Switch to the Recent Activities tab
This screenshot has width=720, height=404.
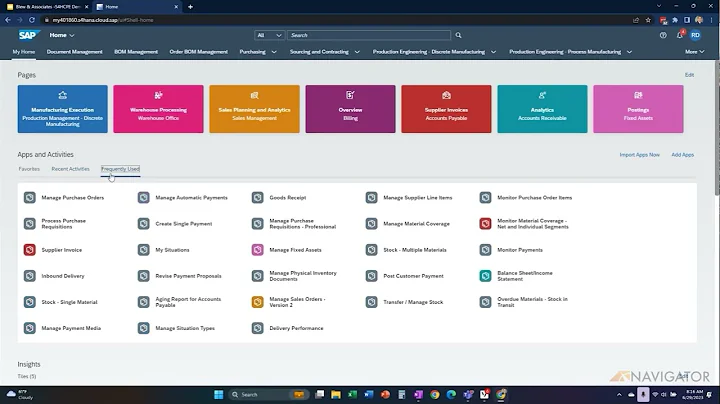click(70, 169)
